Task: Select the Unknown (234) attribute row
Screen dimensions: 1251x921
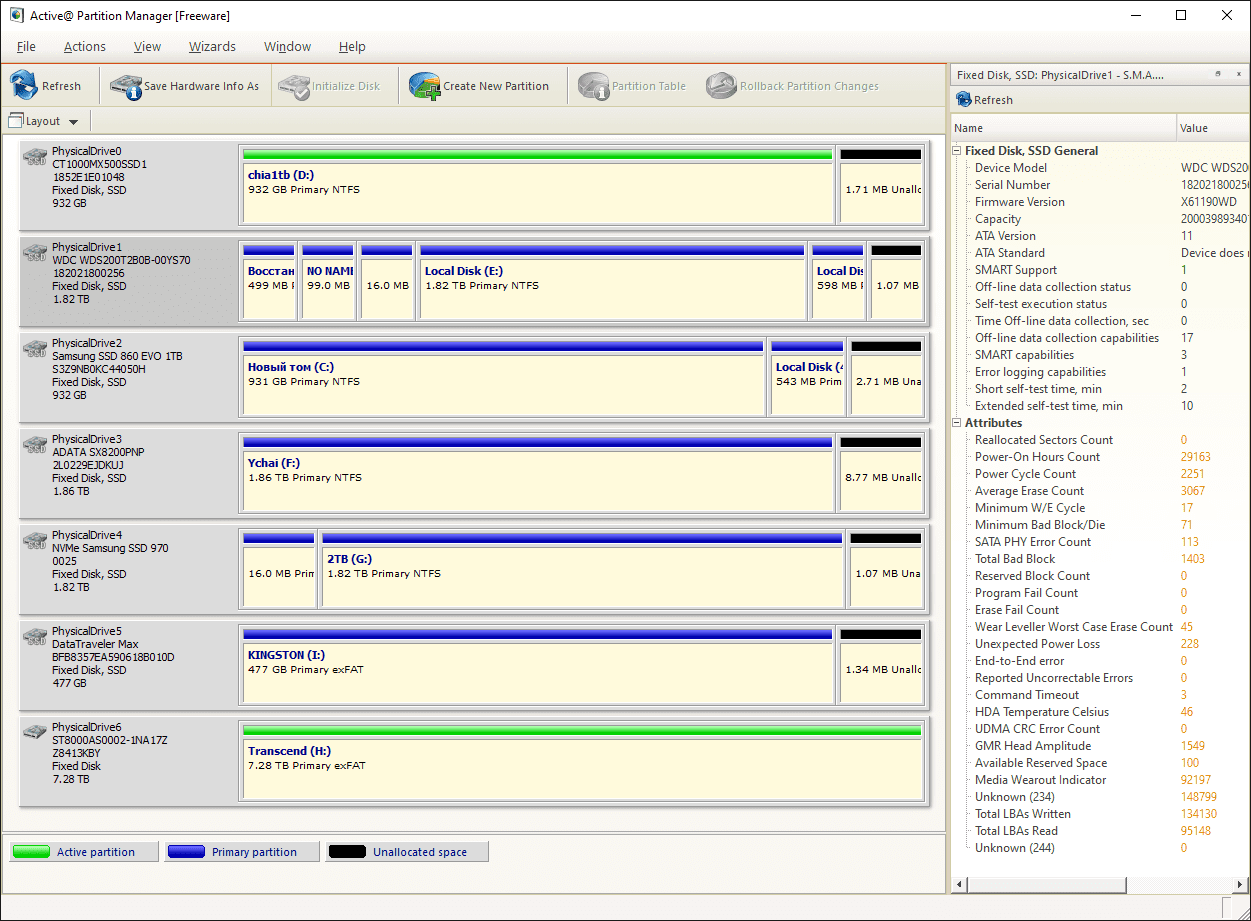Action: click(1100, 797)
